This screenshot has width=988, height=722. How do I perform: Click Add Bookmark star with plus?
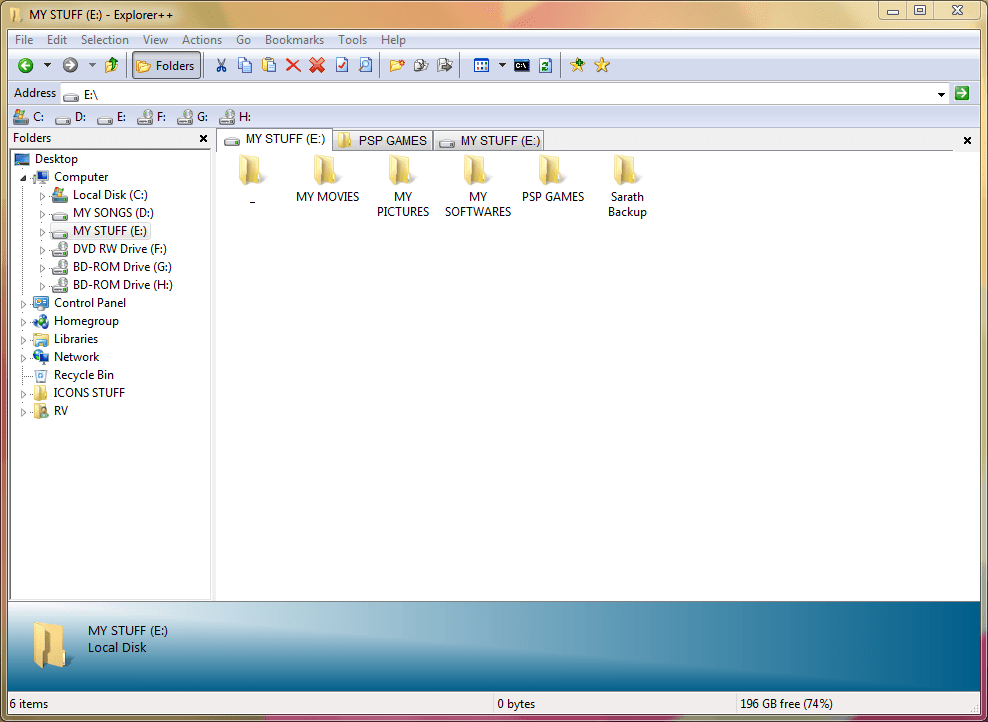point(577,65)
